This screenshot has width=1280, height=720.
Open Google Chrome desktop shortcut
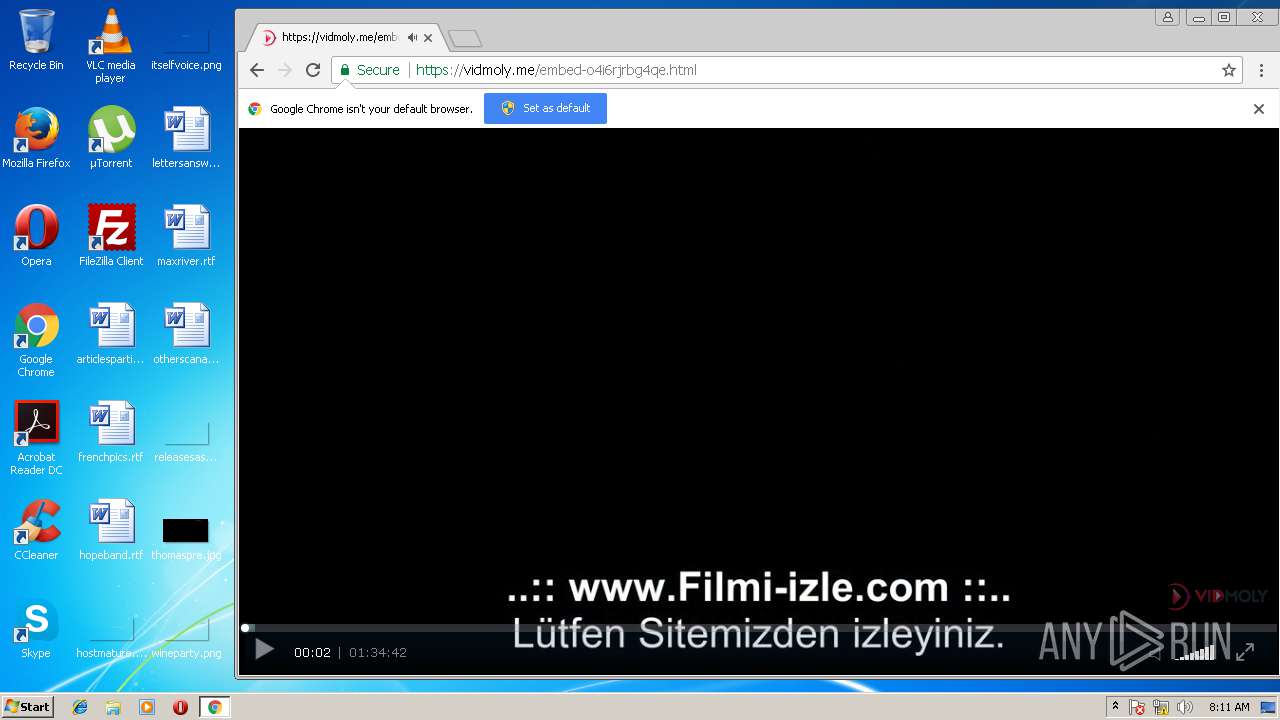pyautogui.click(x=36, y=340)
